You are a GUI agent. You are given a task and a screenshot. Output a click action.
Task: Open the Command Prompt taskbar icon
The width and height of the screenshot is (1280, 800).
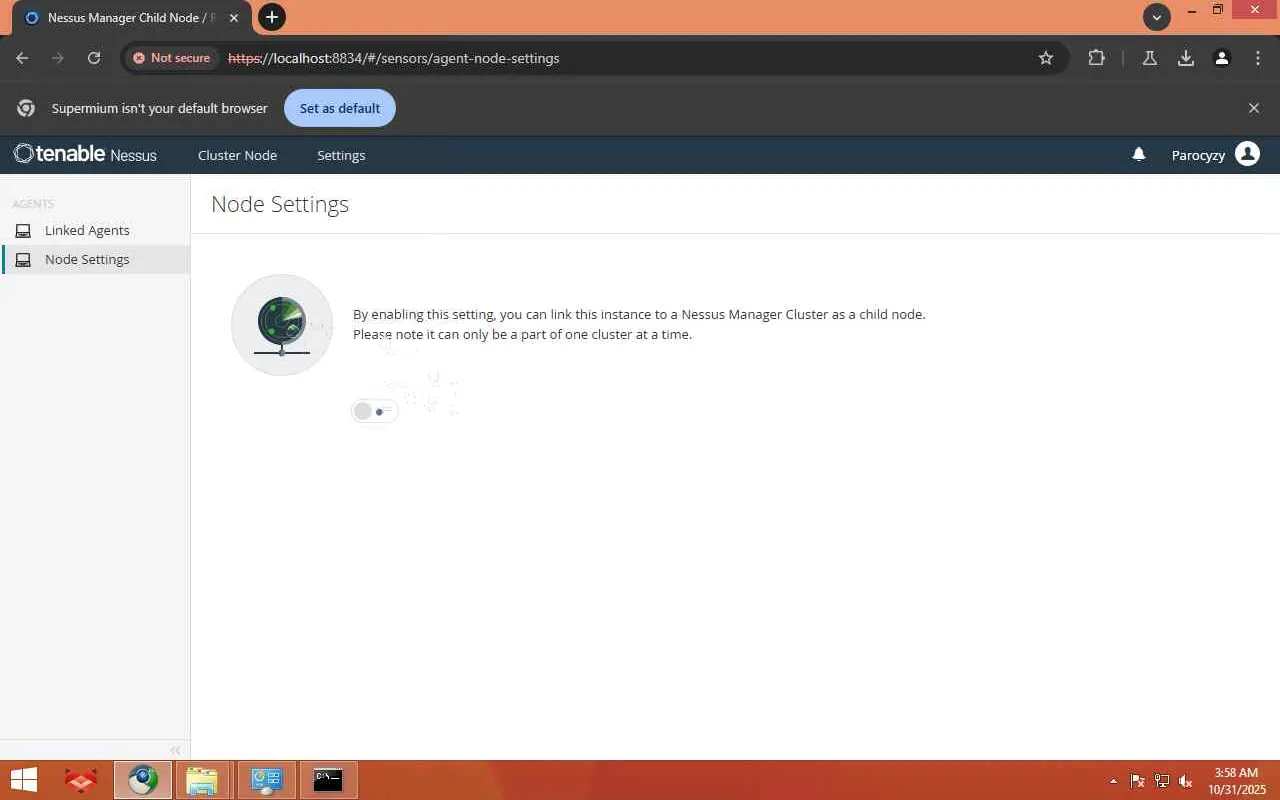tap(328, 780)
